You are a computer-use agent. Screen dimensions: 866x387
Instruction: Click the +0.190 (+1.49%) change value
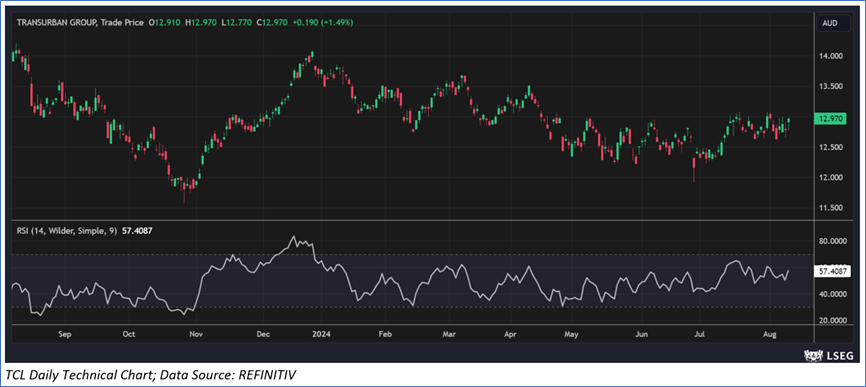[324, 23]
